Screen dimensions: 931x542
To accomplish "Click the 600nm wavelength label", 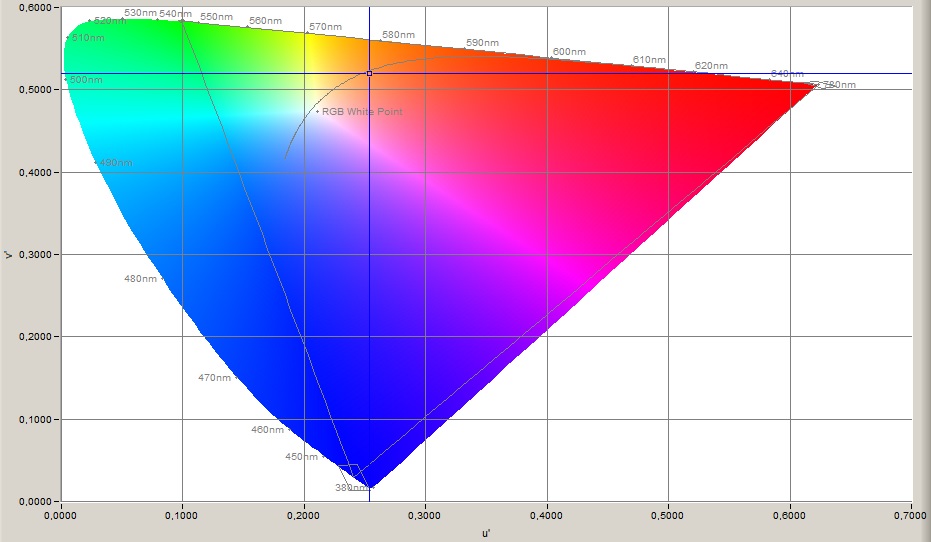I will coord(569,52).
